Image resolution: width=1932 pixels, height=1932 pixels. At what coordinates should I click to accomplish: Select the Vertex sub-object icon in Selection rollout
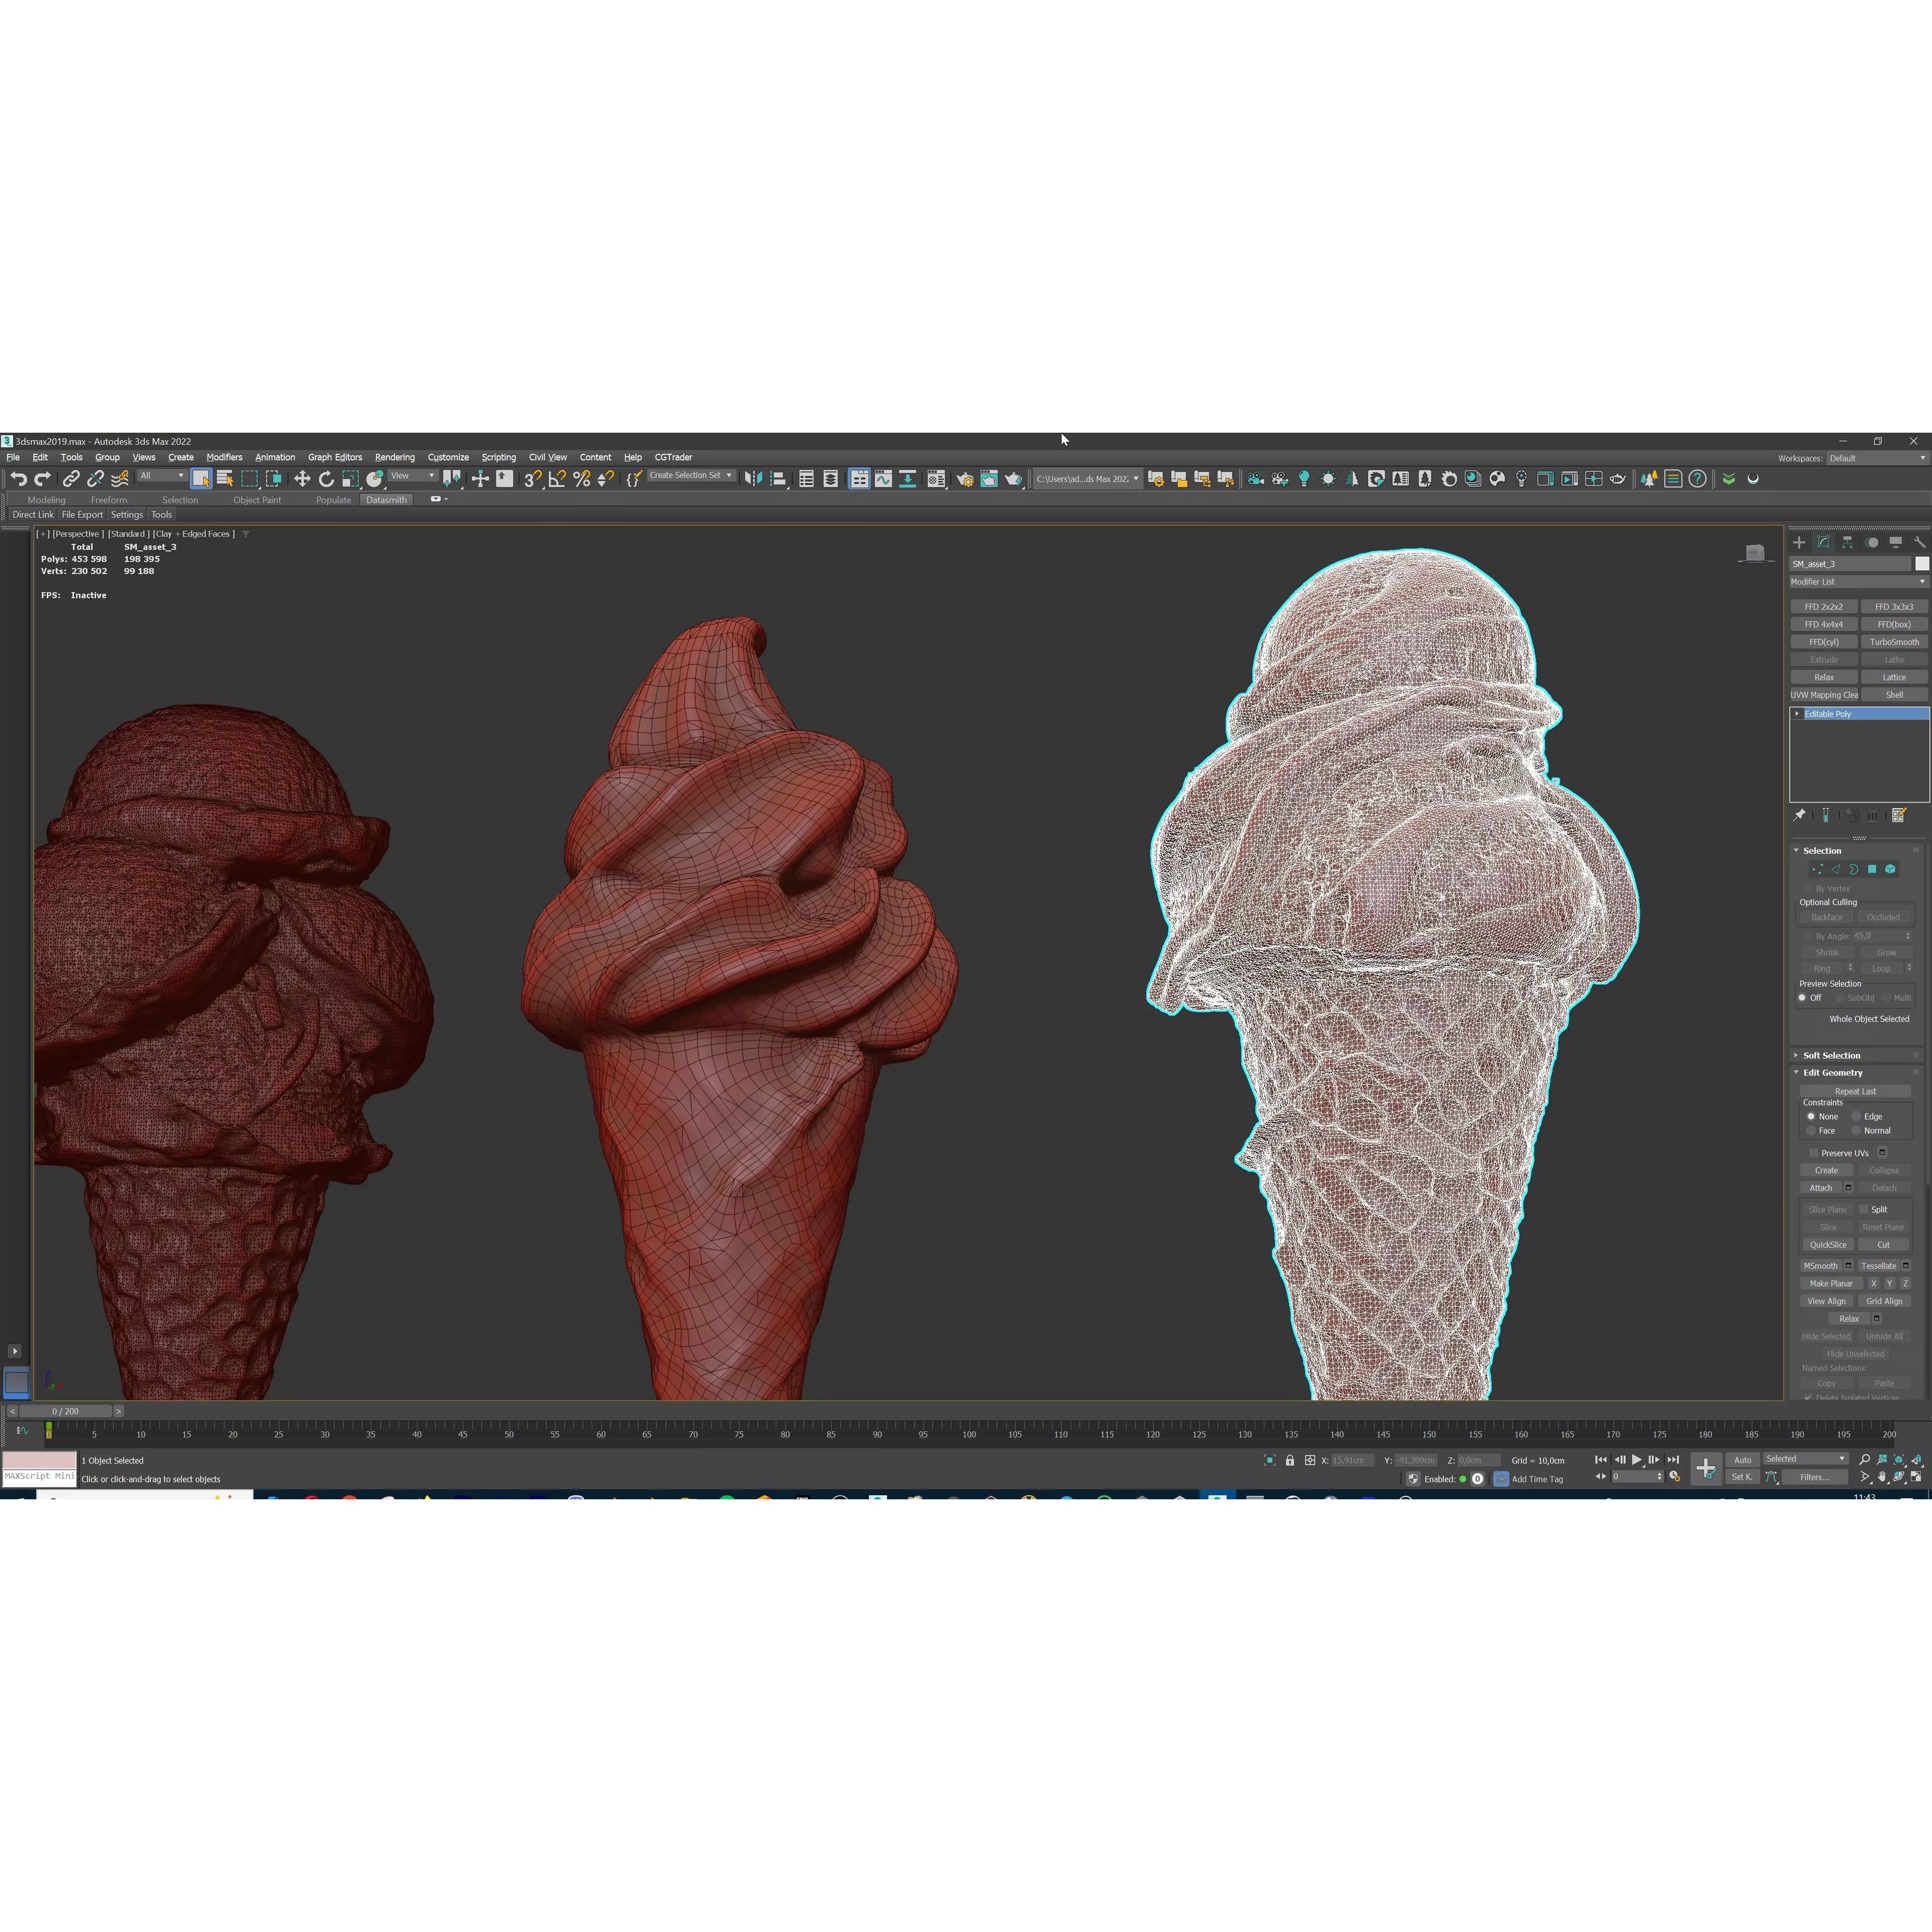(1818, 869)
